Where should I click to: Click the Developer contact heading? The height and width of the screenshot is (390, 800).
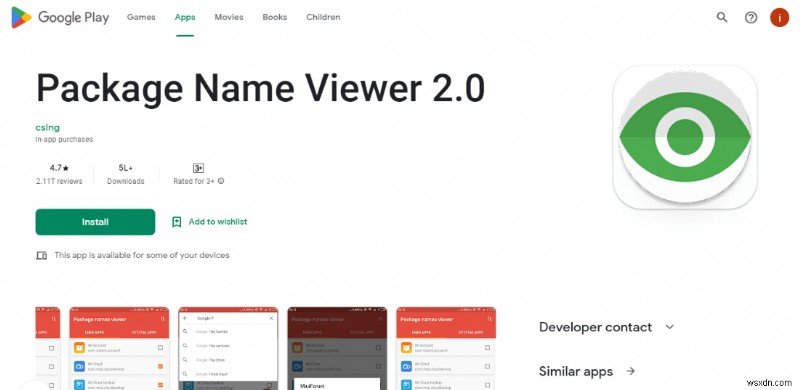coord(595,327)
